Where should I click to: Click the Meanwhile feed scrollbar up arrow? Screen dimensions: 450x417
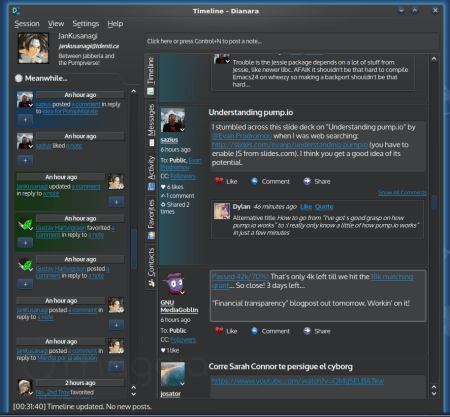(134, 91)
